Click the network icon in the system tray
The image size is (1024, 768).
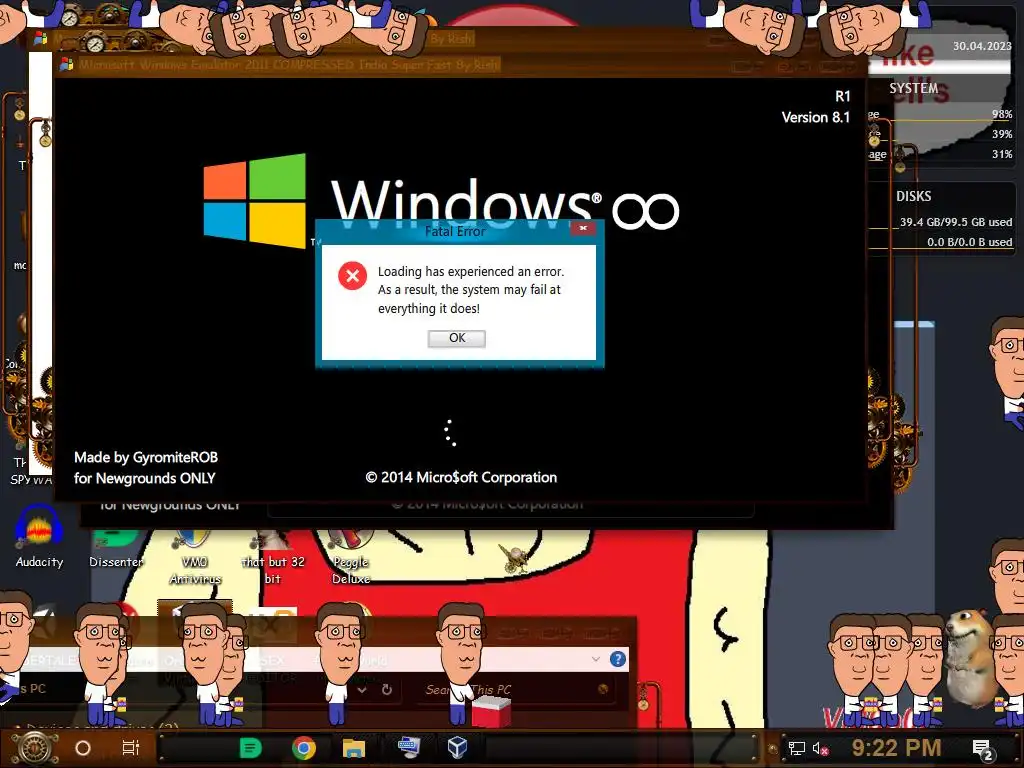(796, 748)
